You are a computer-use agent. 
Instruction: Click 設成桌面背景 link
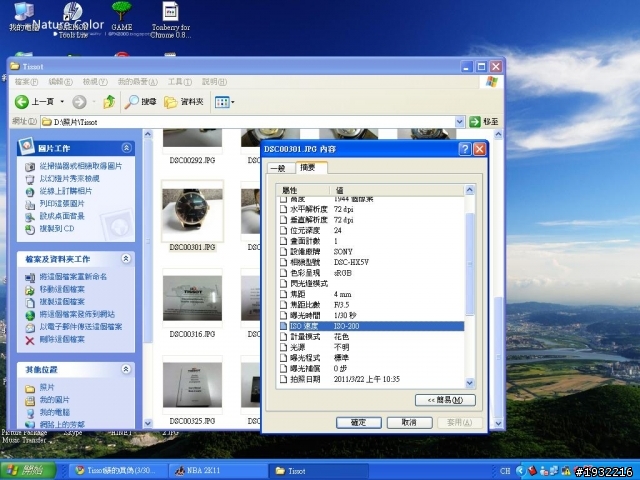click(62, 216)
